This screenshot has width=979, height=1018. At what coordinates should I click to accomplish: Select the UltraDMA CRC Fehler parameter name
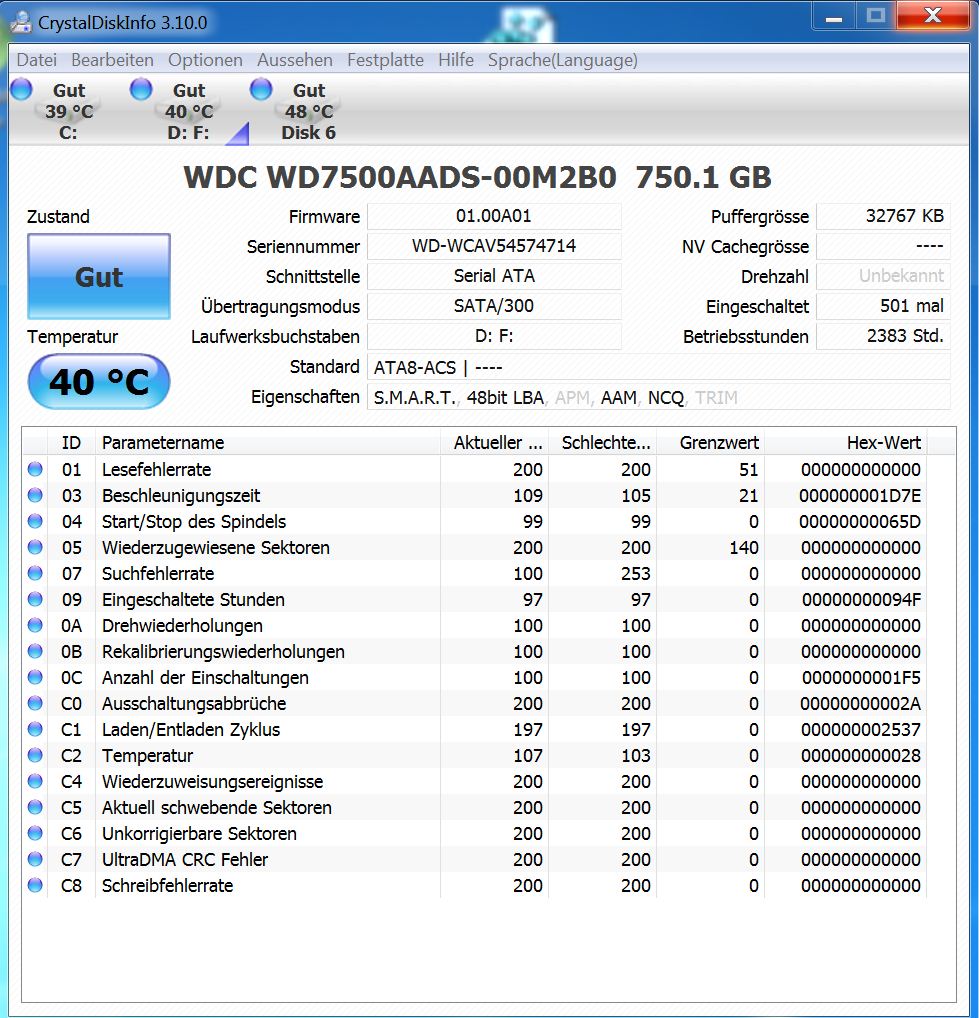(185, 860)
